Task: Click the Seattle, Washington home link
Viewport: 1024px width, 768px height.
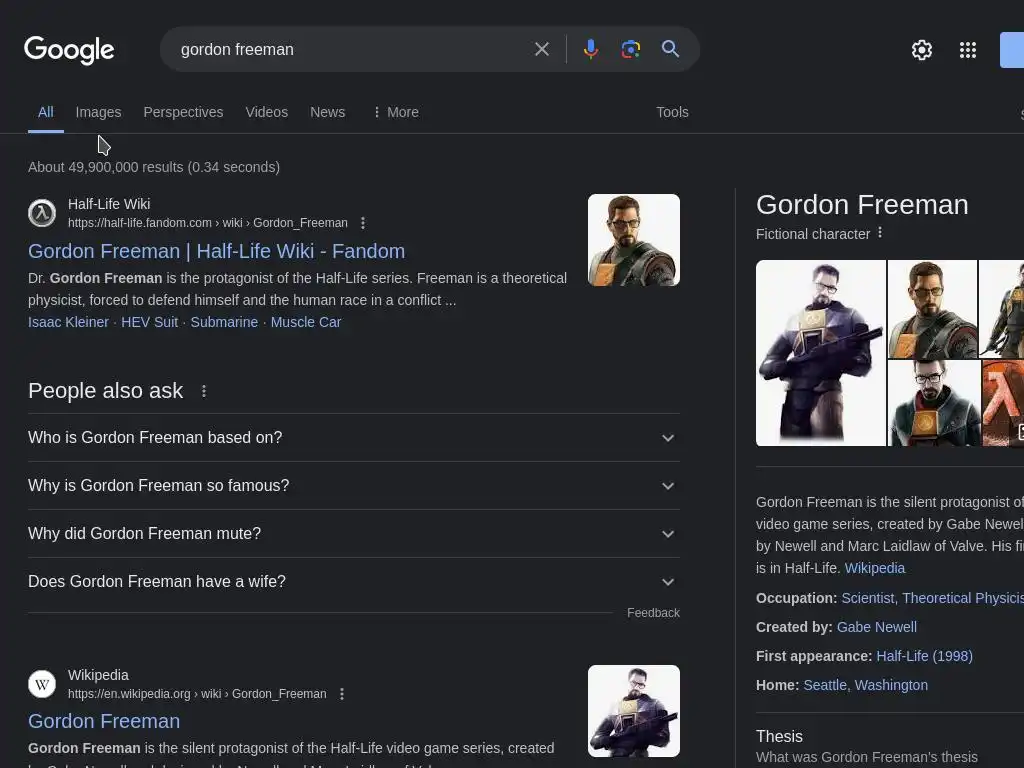Action: coord(865,685)
